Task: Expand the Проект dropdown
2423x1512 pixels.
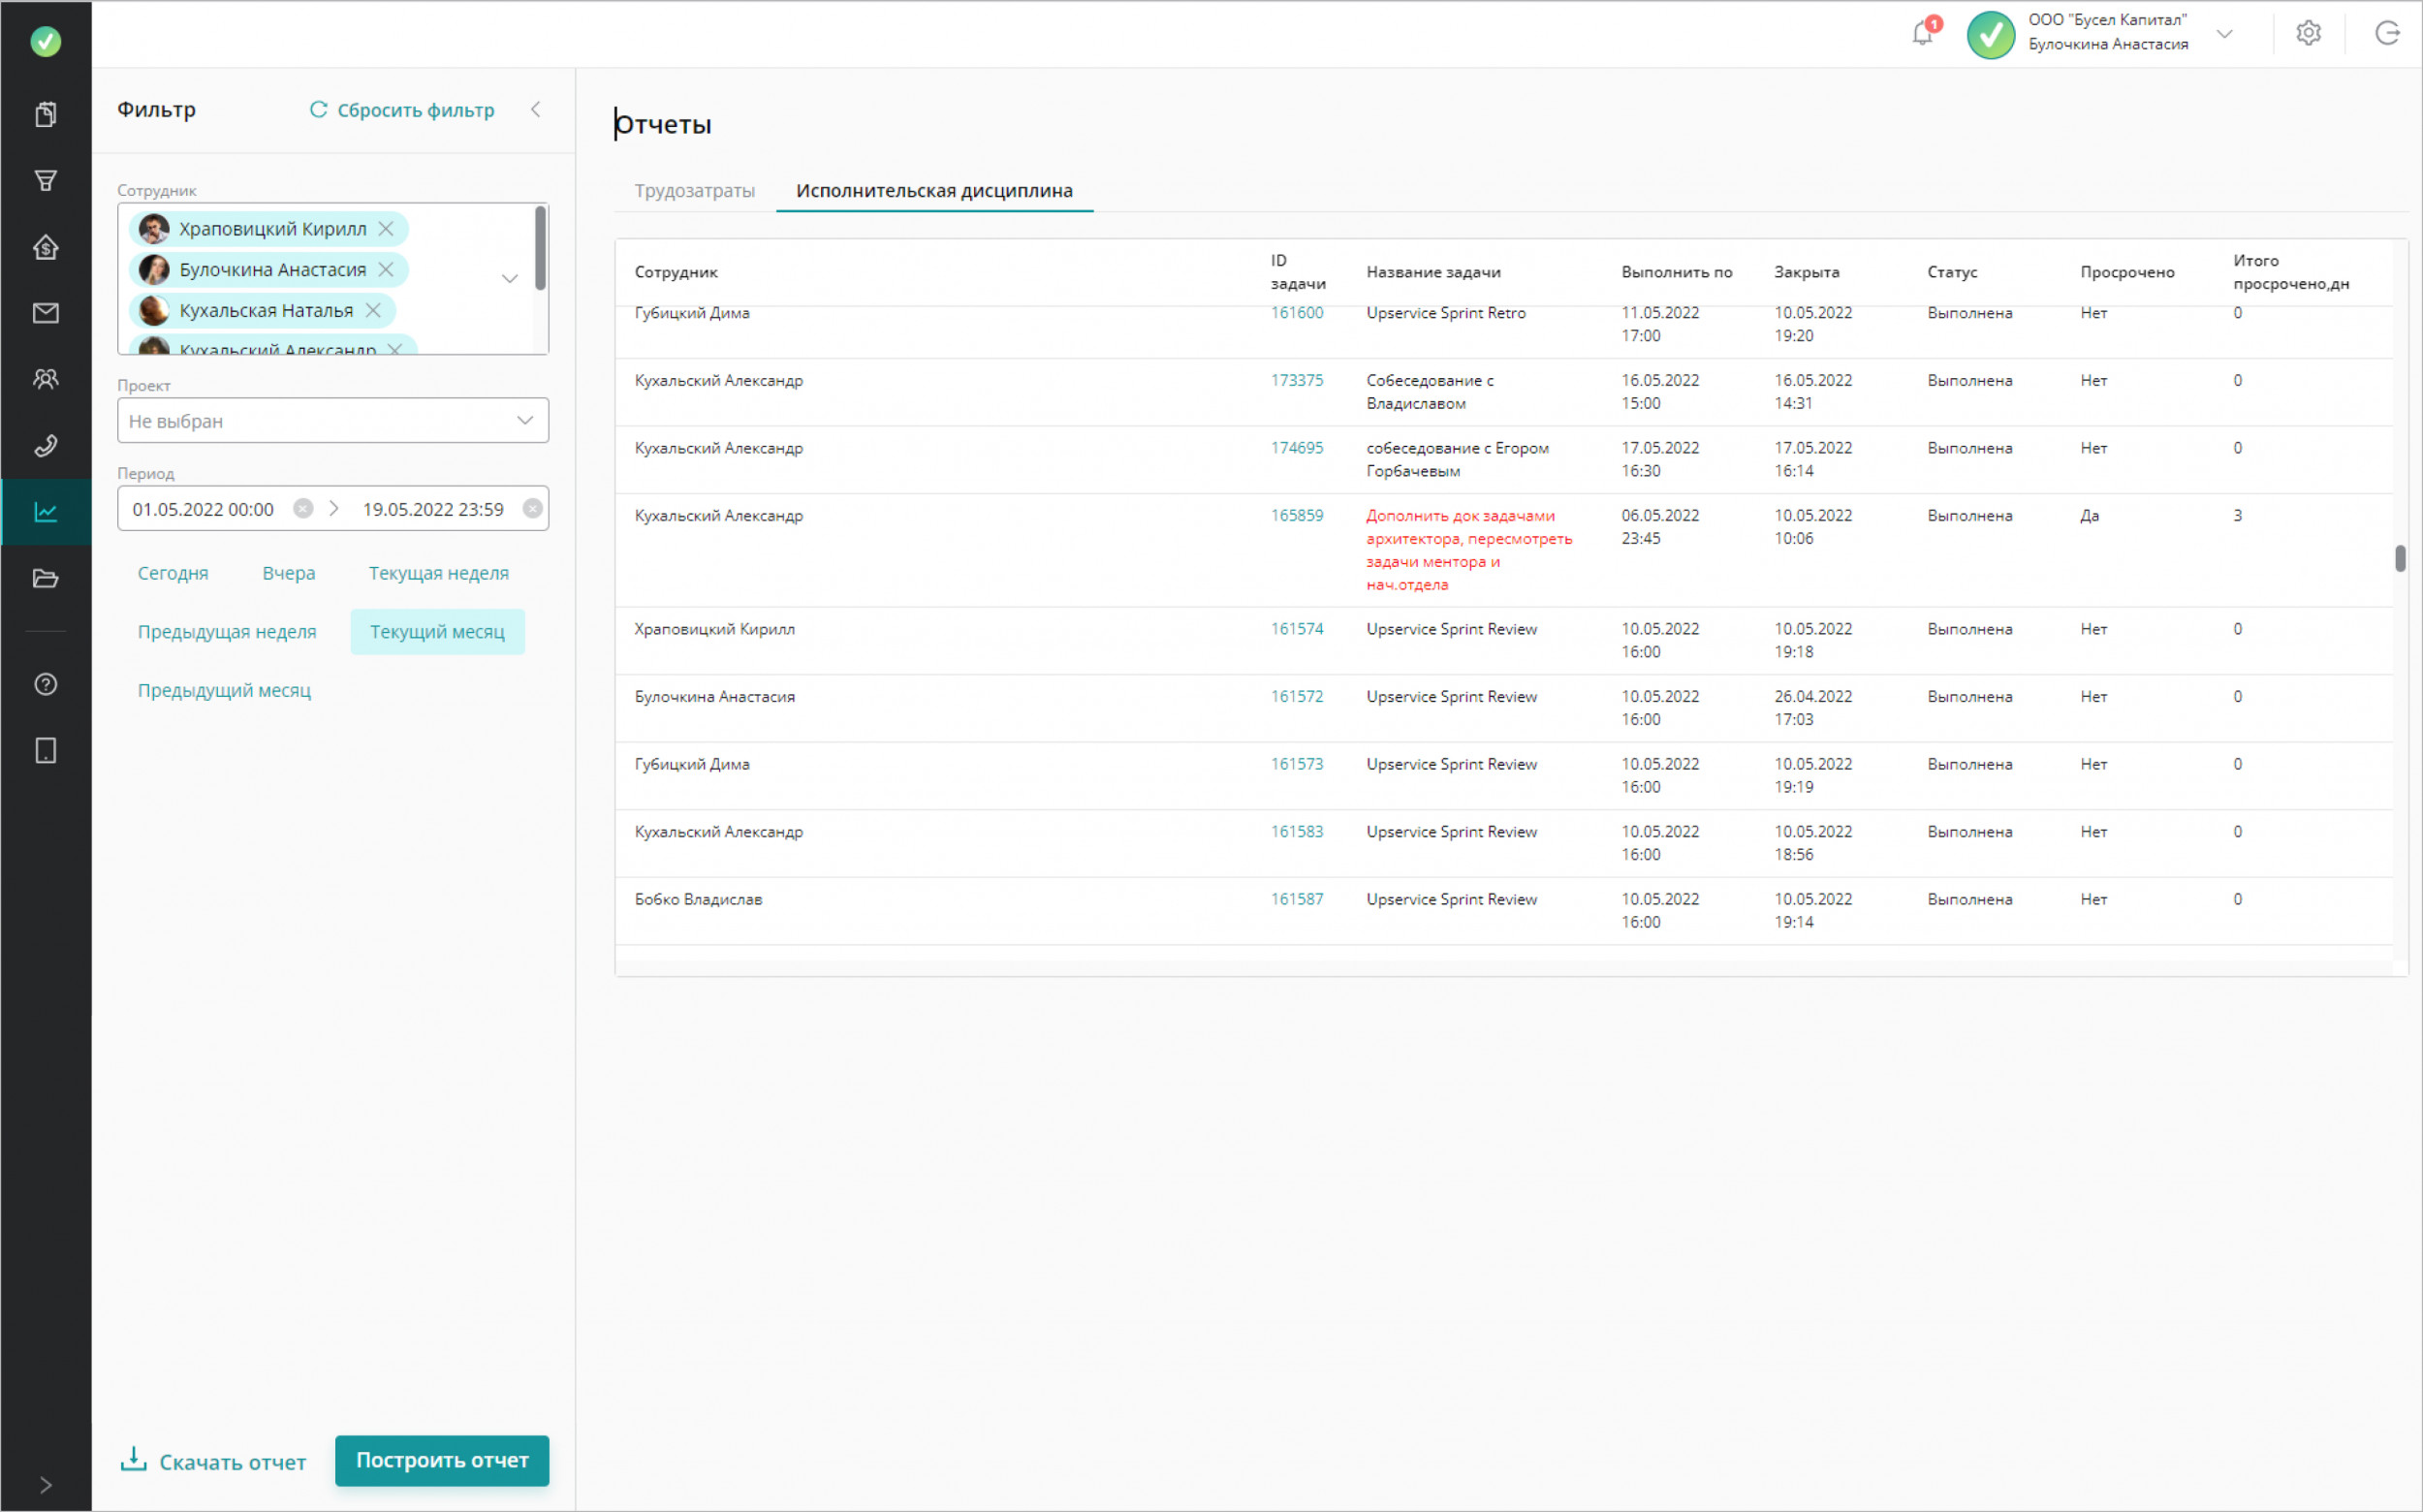Action: point(524,420)
